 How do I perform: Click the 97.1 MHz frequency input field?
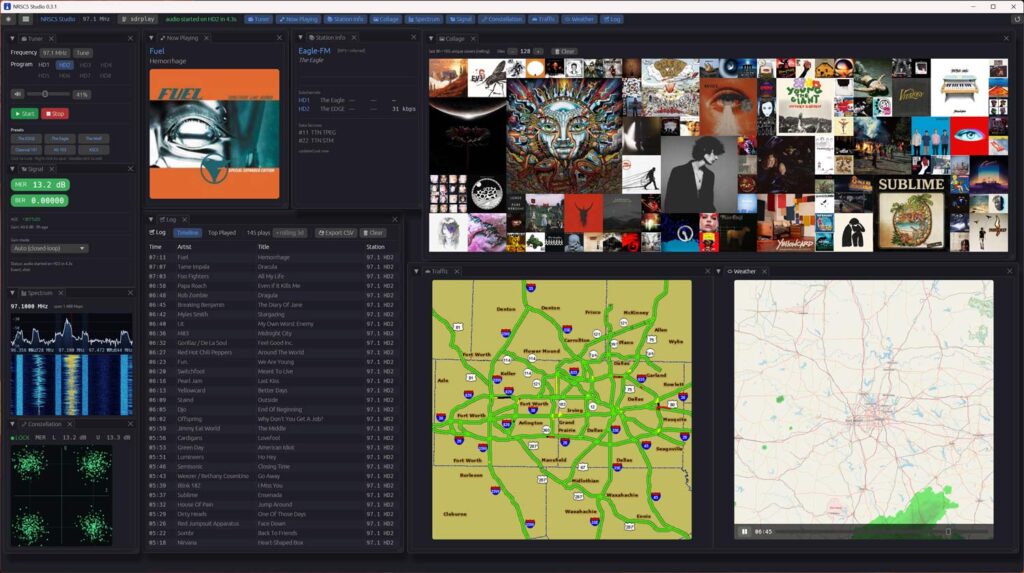point(55,53)
